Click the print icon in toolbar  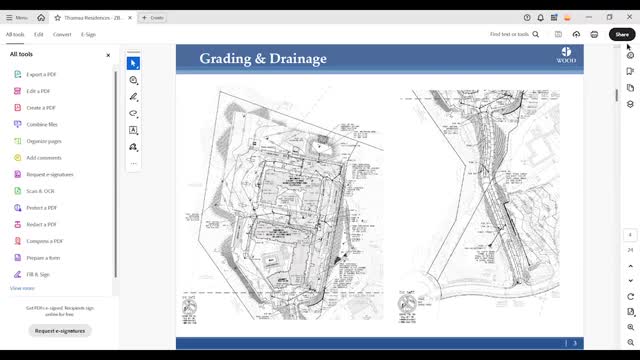click(594, 34)
